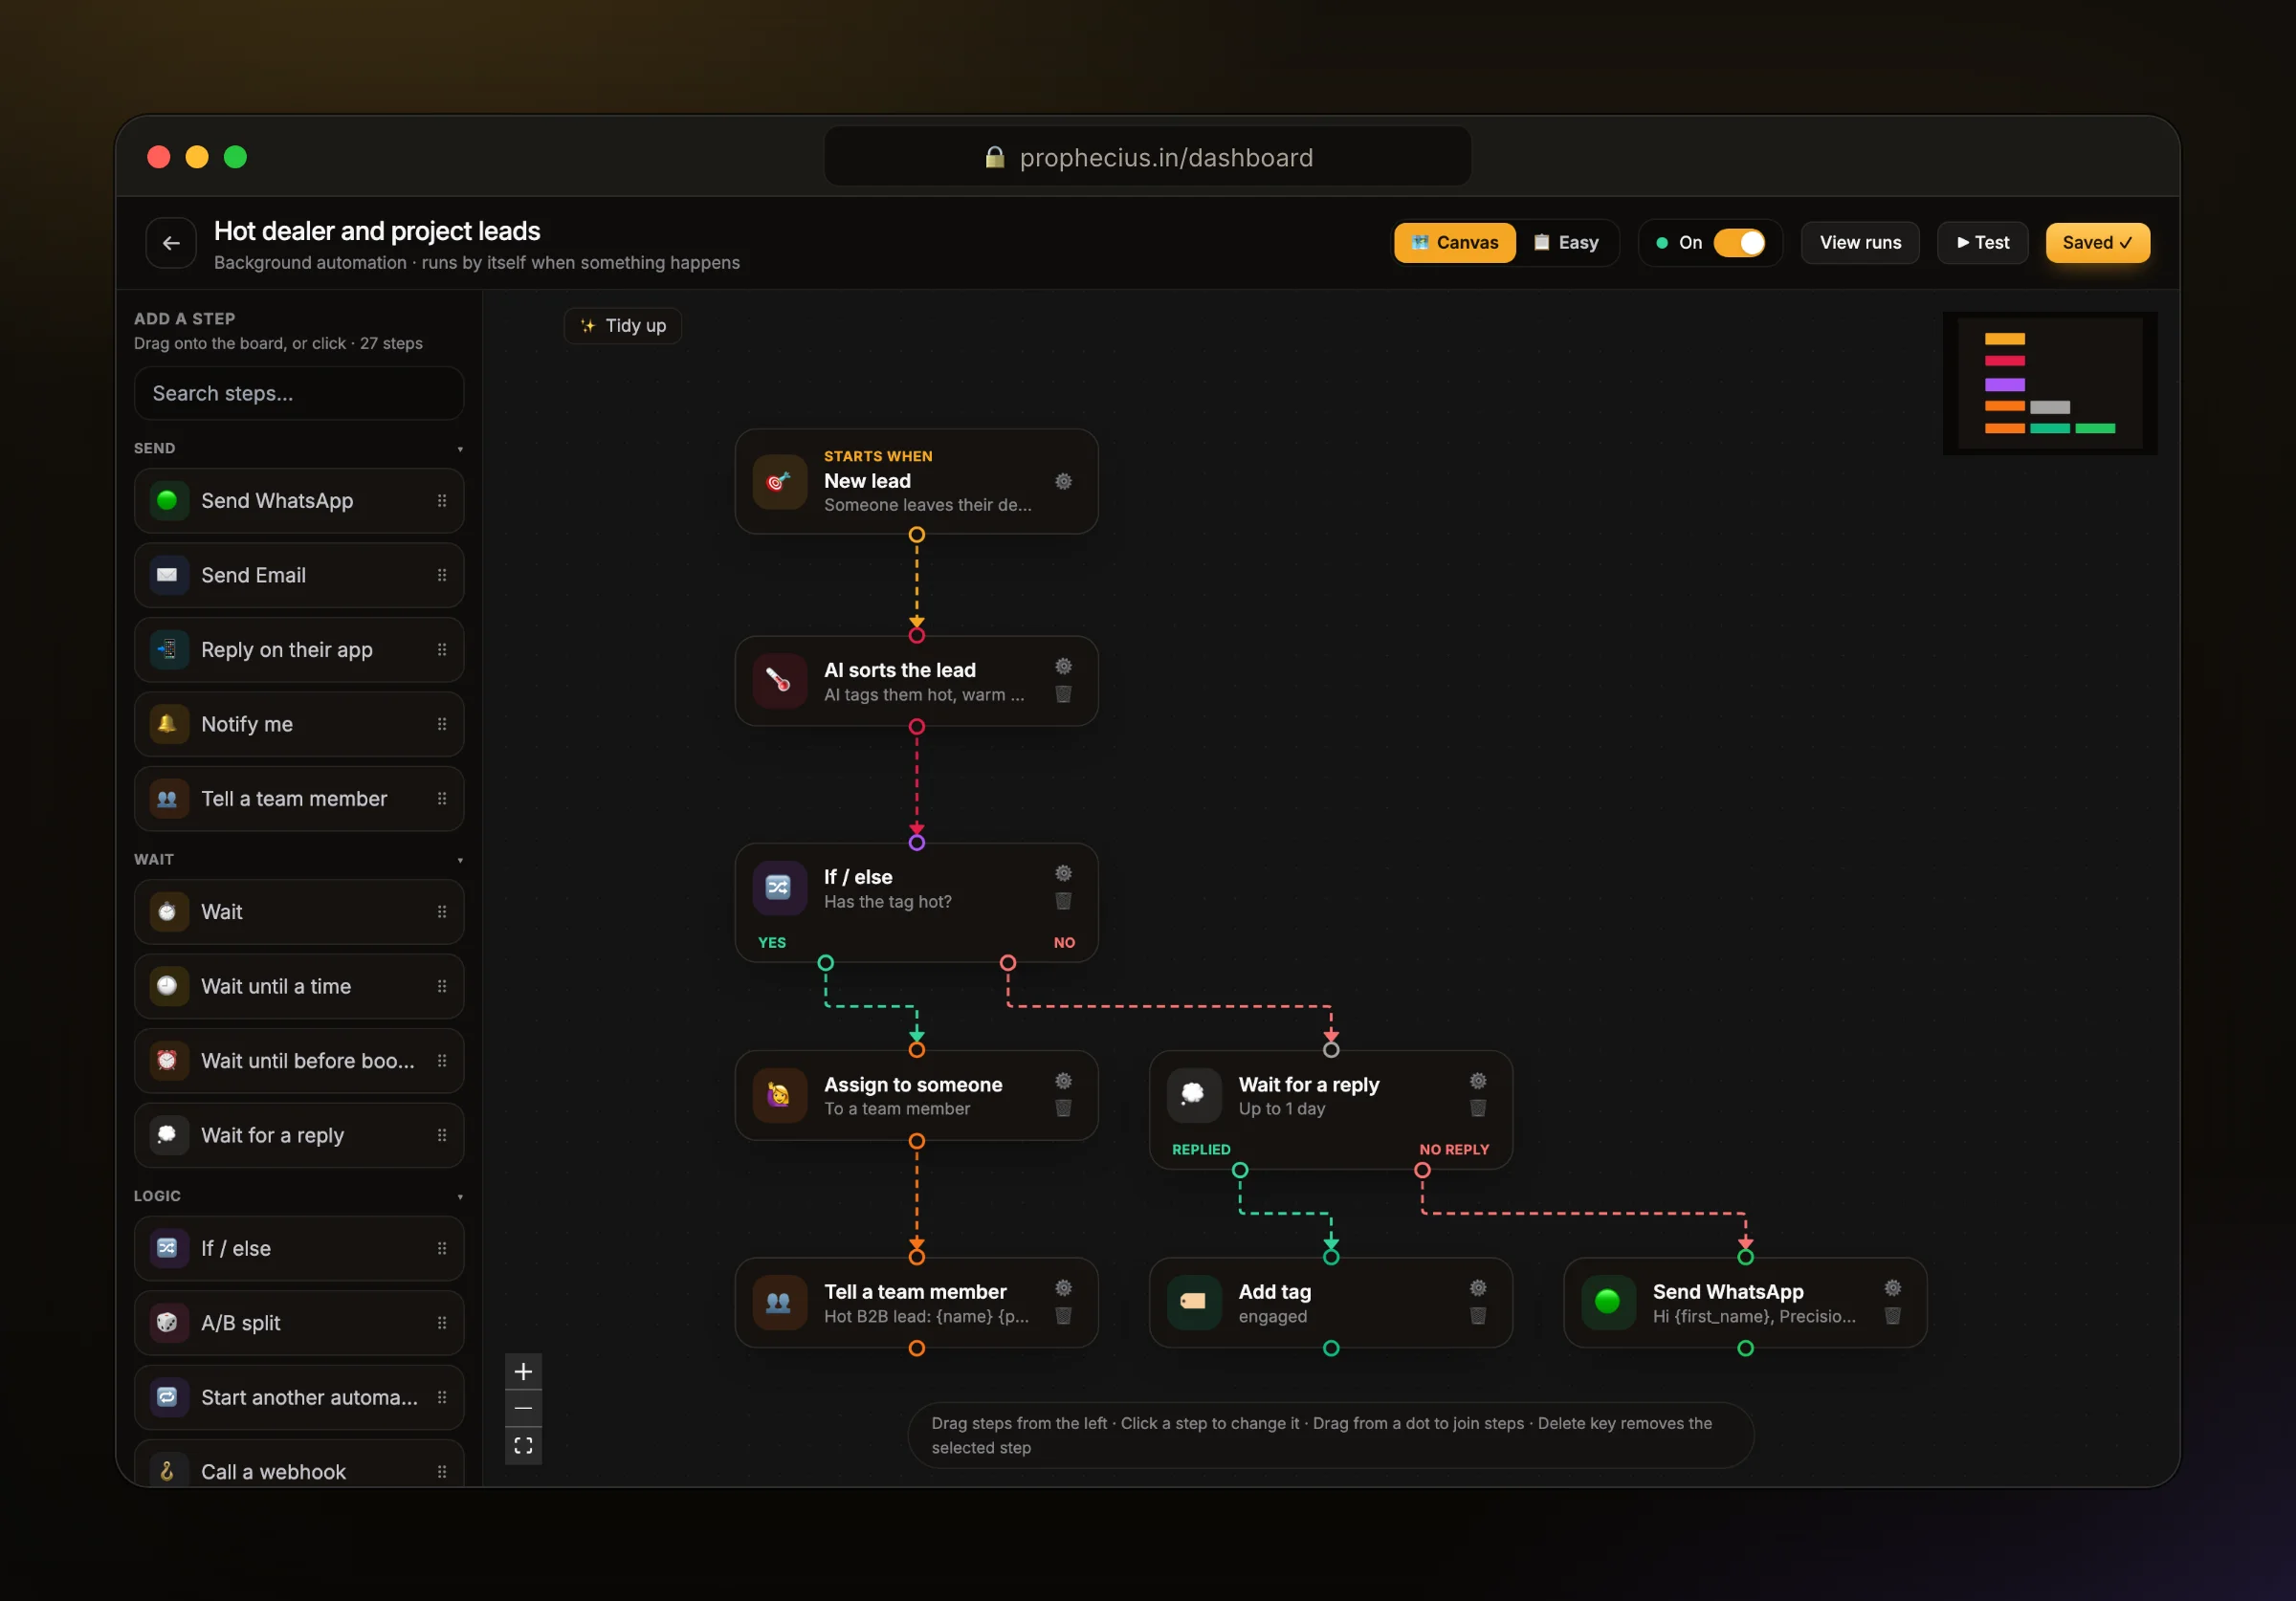This screenshot has height=1601, width=2296.
Task: Click the minimap preview
Action: point(2049,384)
